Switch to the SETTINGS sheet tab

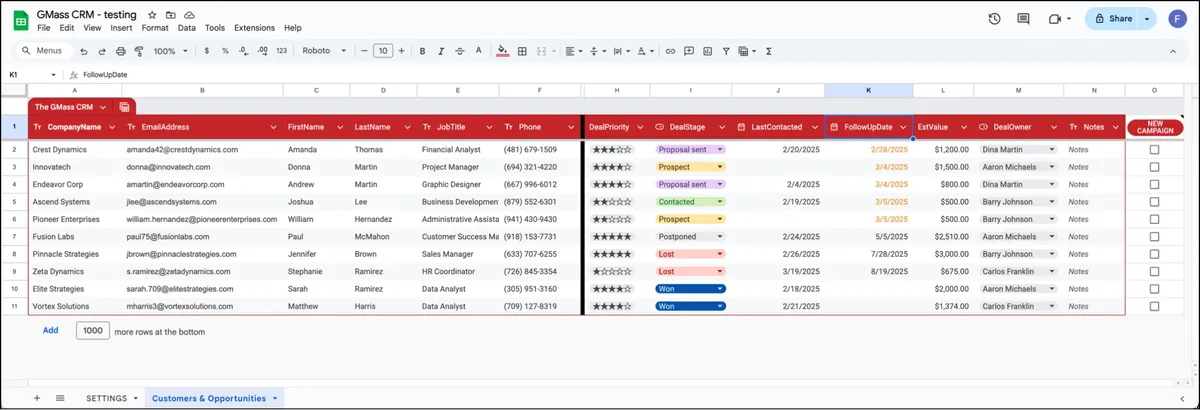[111, 398]
